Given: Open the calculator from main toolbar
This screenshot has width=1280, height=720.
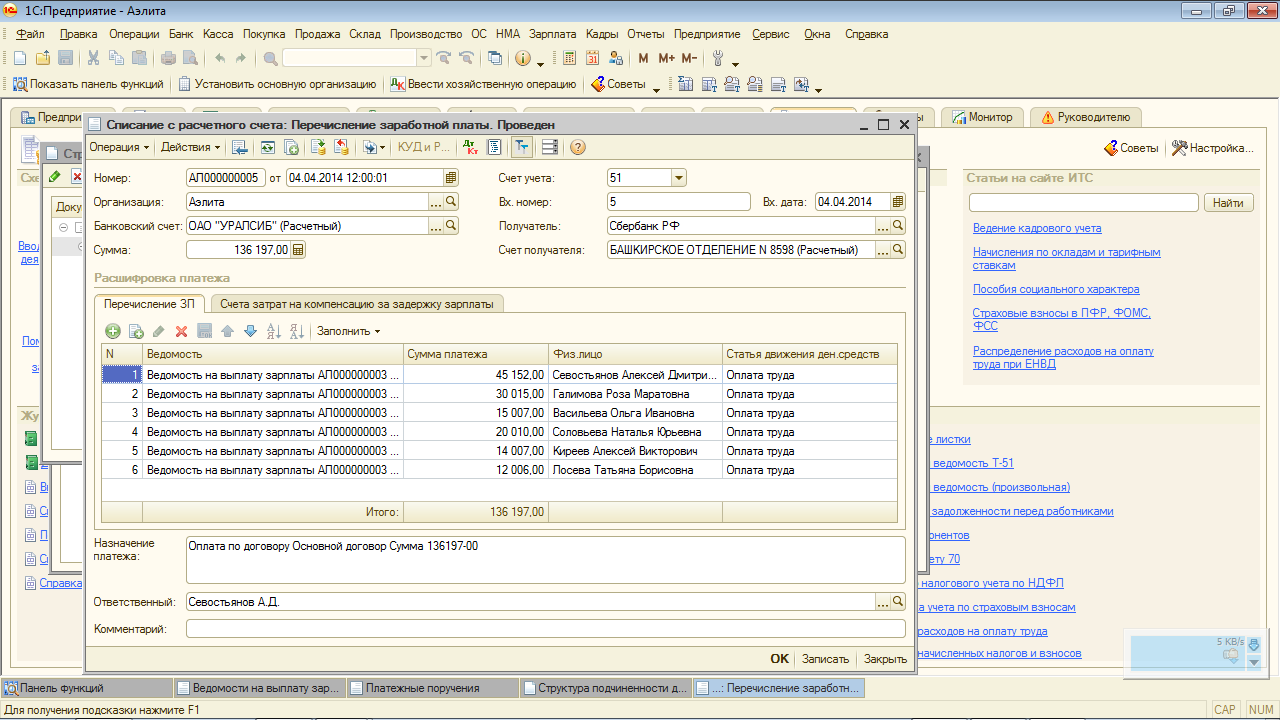Looking at the screenshot, I should click(569, 58).
